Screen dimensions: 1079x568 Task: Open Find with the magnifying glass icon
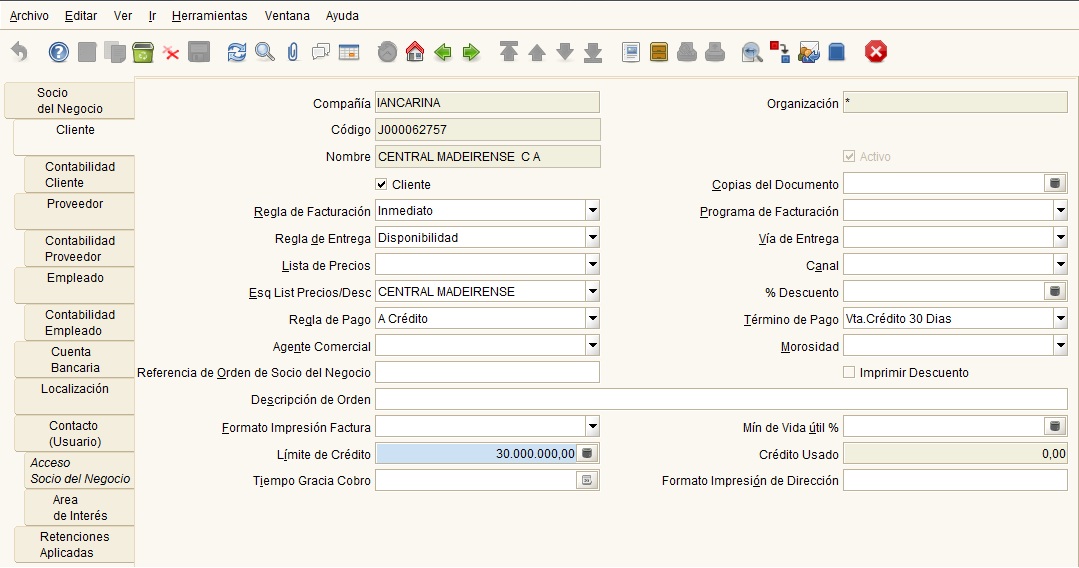coord(265,52)
